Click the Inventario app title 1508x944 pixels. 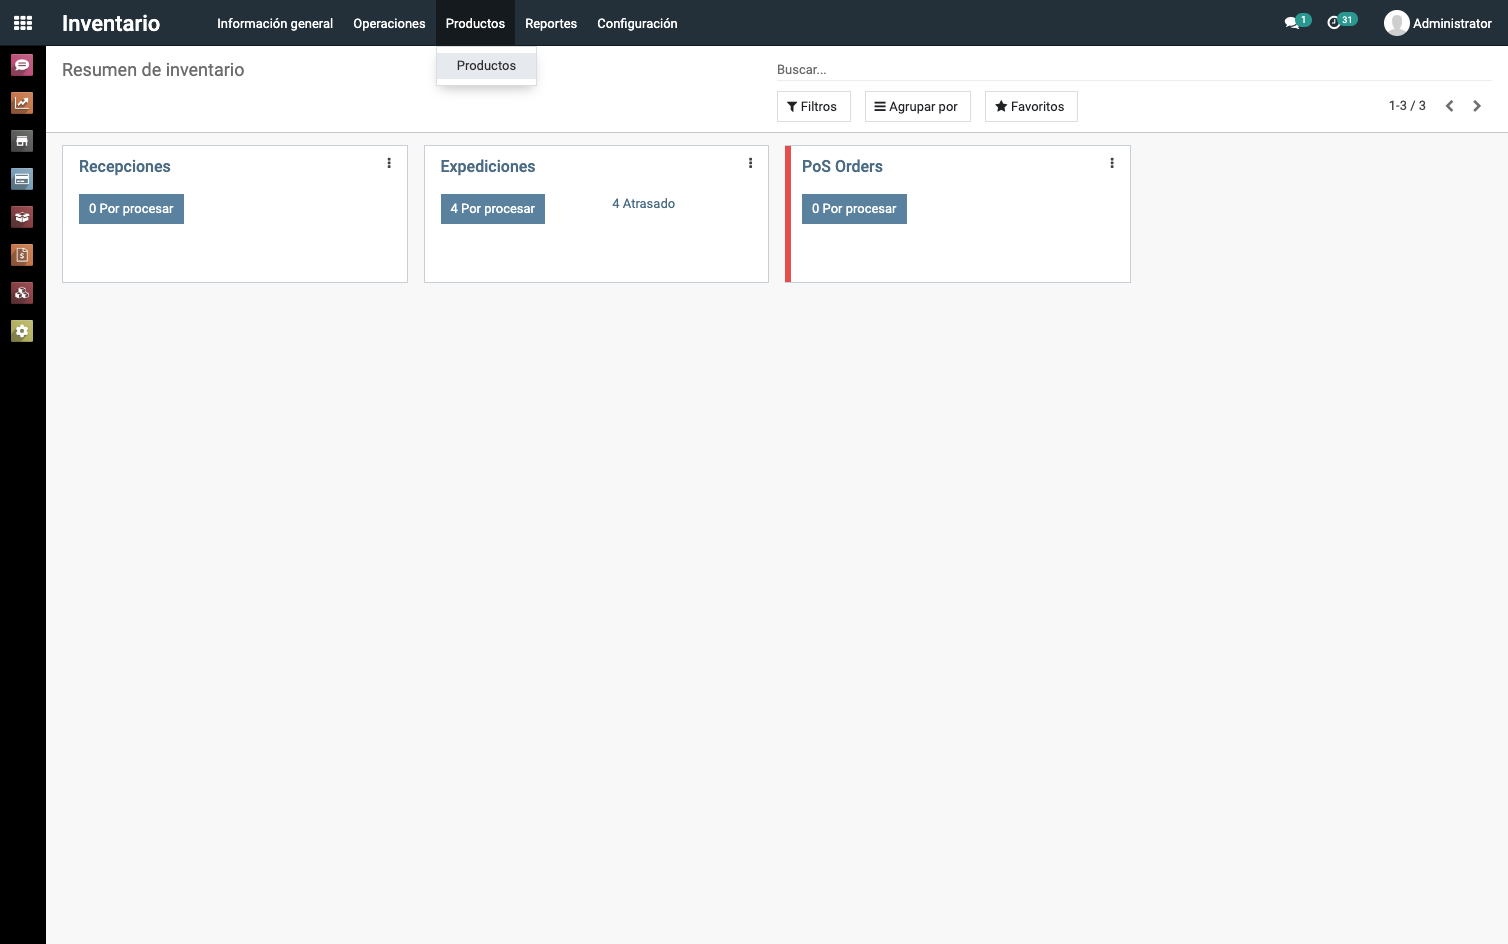tap(111, 23)
